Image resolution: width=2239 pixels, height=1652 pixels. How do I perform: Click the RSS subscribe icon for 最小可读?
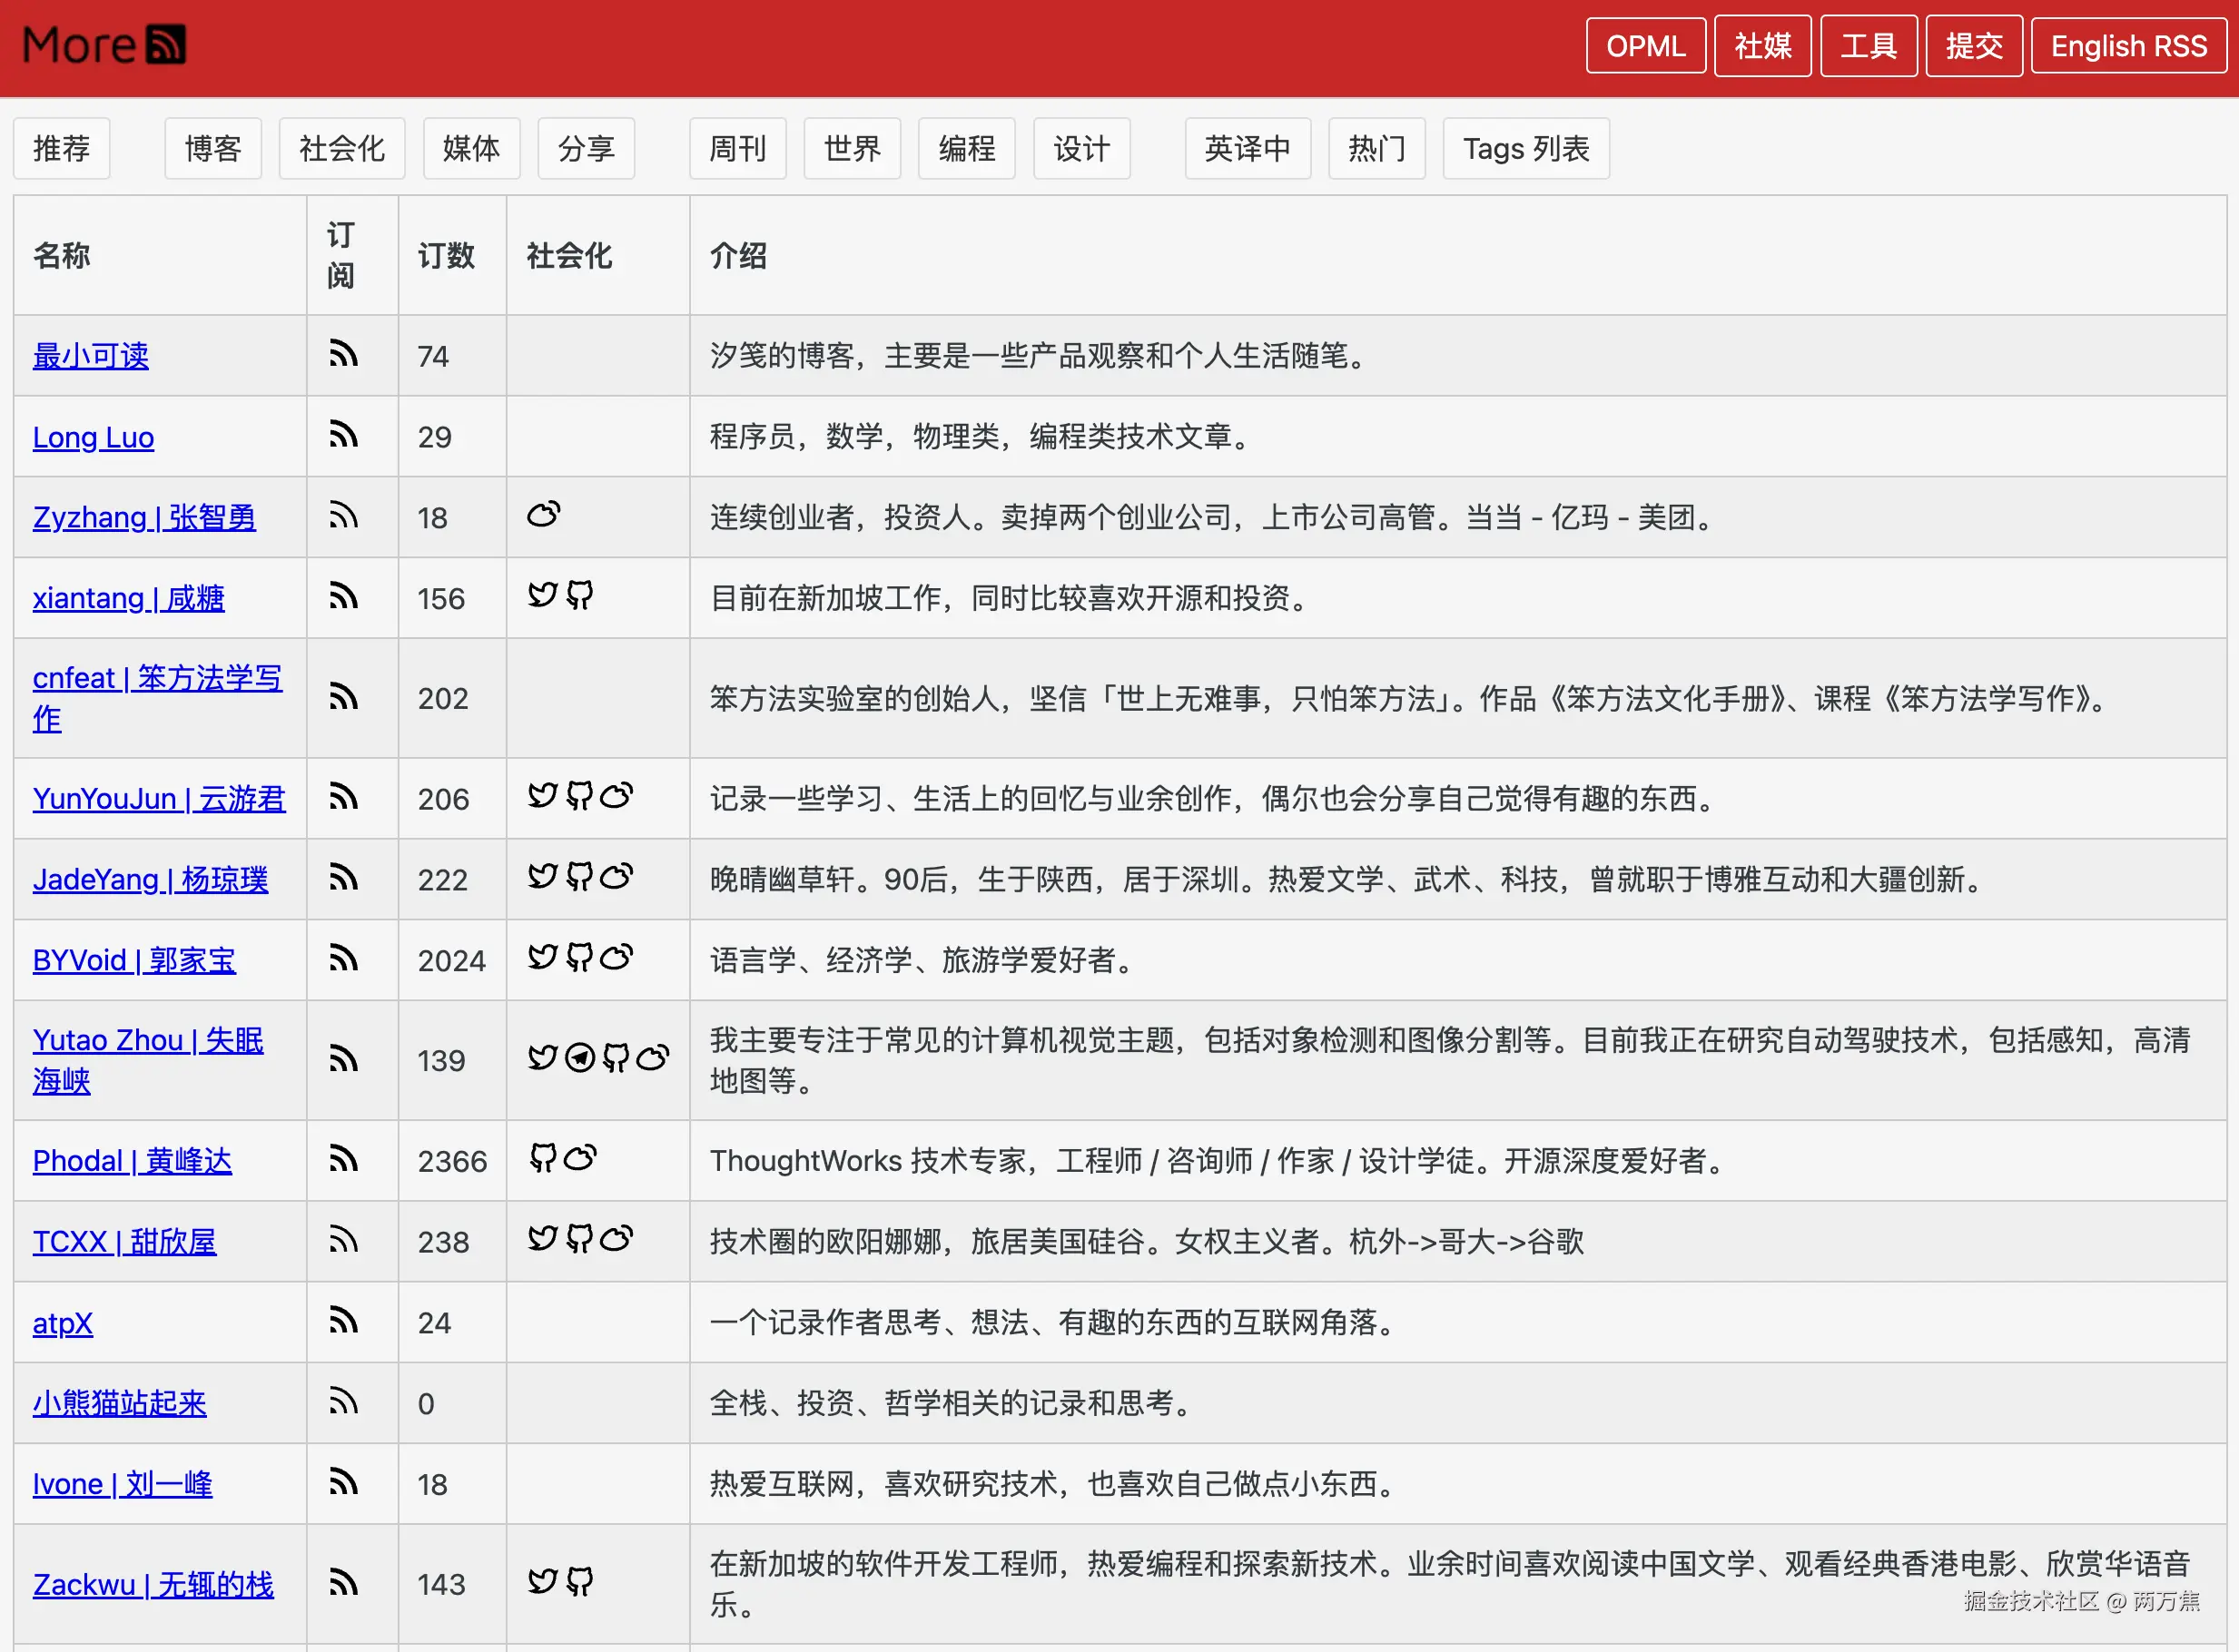coord(343,354)
